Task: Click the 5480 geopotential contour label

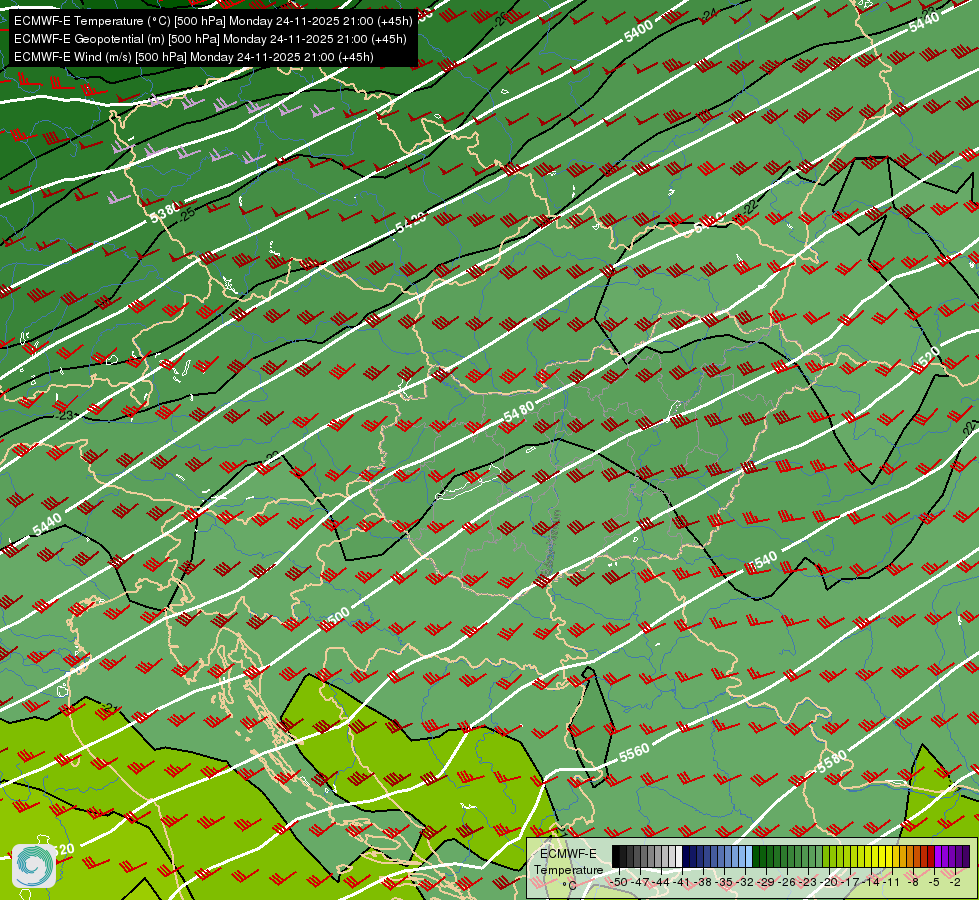Action: (x=518, y=411)
